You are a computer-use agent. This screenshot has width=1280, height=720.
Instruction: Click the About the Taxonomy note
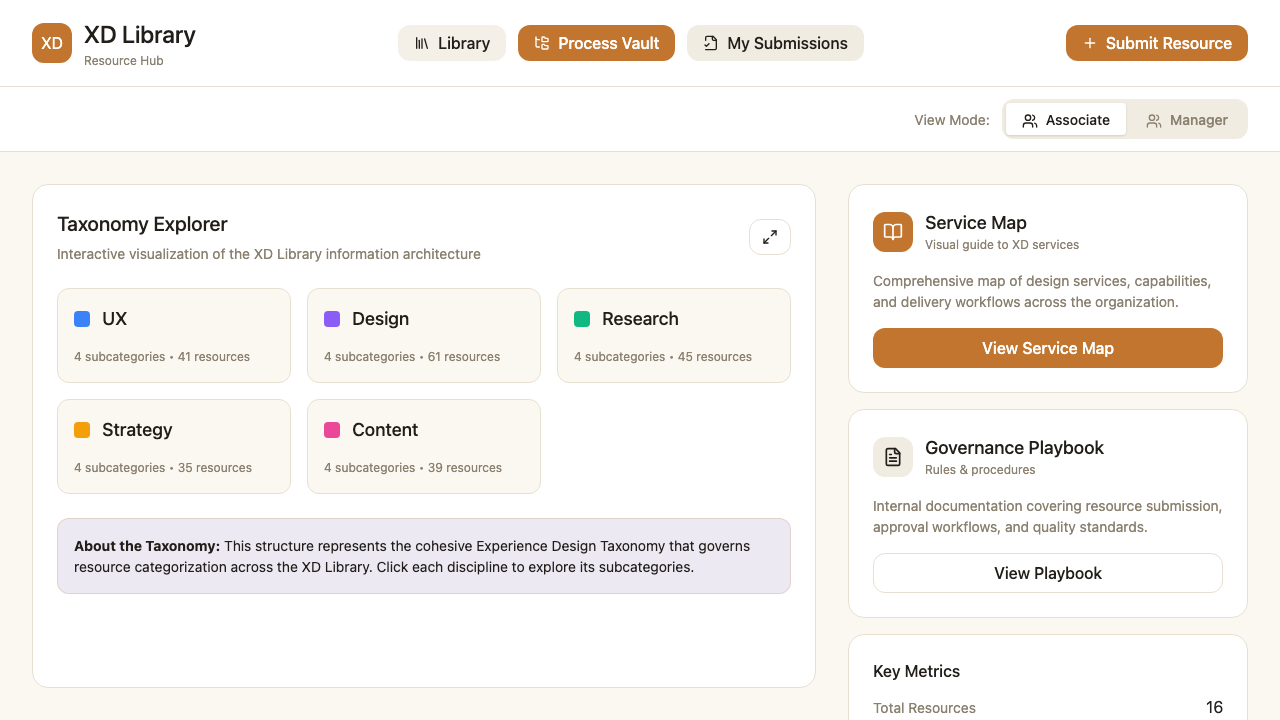pos(424,556)
